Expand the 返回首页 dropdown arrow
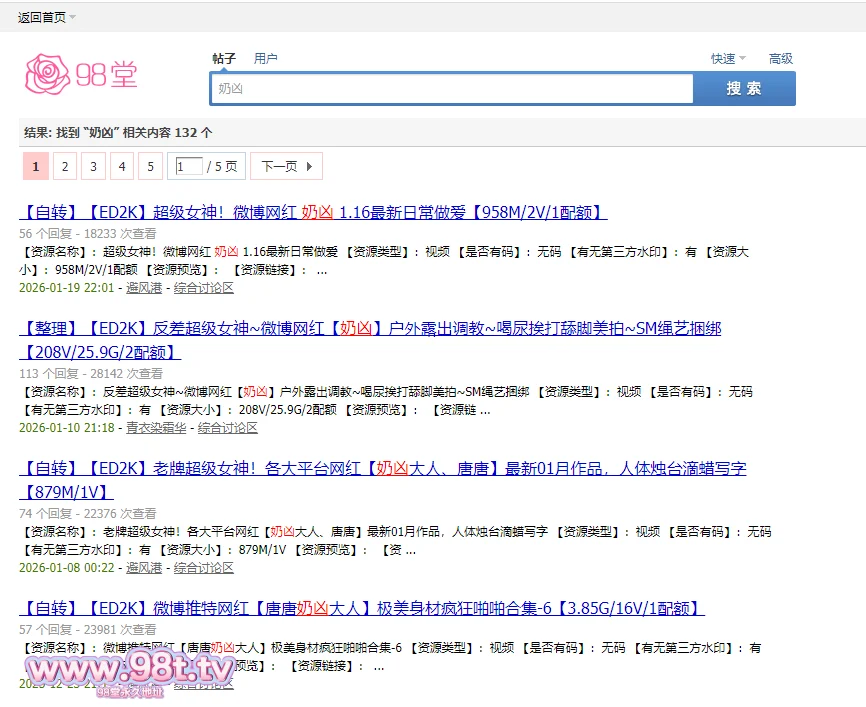Viewport: 866px width, 707px height. (73, 17)
